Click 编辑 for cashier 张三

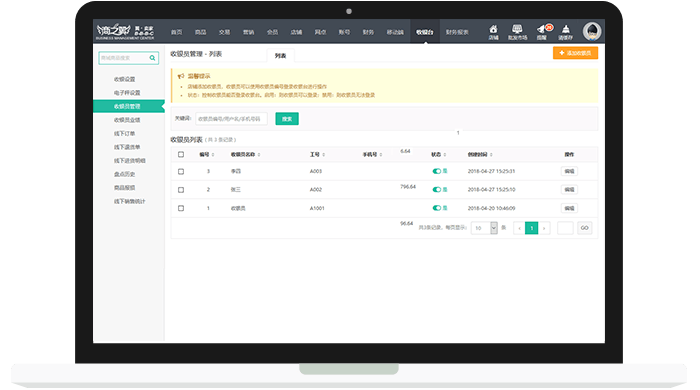(569, 190)
